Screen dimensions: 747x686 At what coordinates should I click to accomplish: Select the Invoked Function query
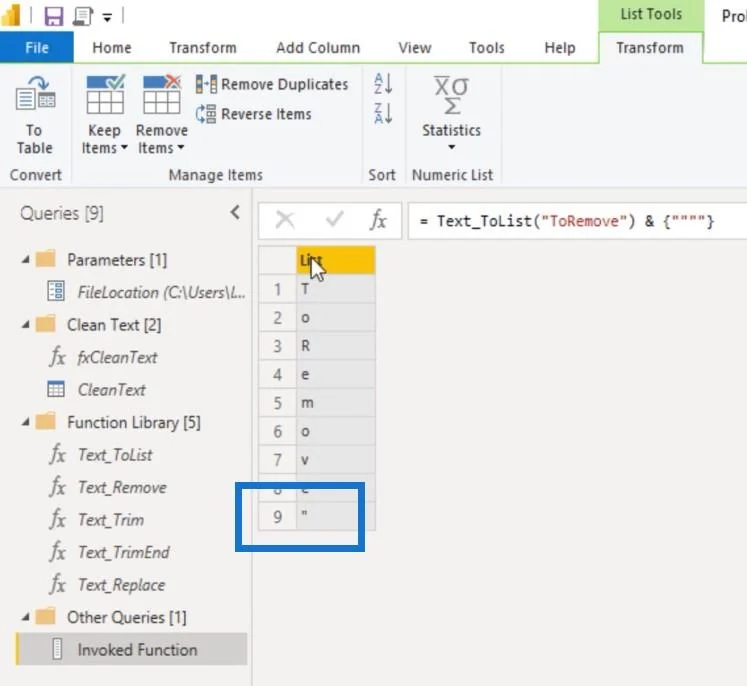(x=131, y=650)
